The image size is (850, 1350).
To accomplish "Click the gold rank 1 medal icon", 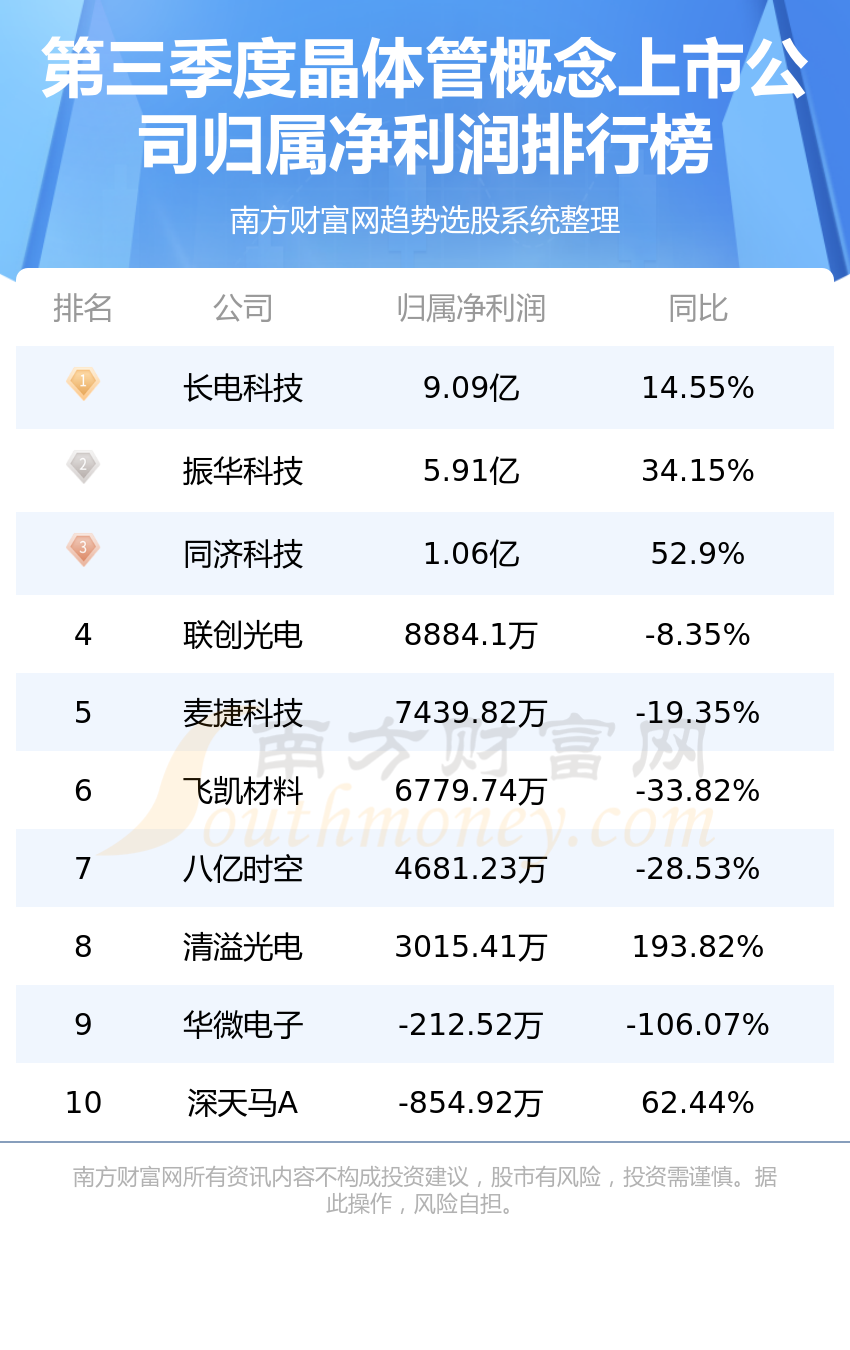I will pyautogui.click(x=83, y=384).
